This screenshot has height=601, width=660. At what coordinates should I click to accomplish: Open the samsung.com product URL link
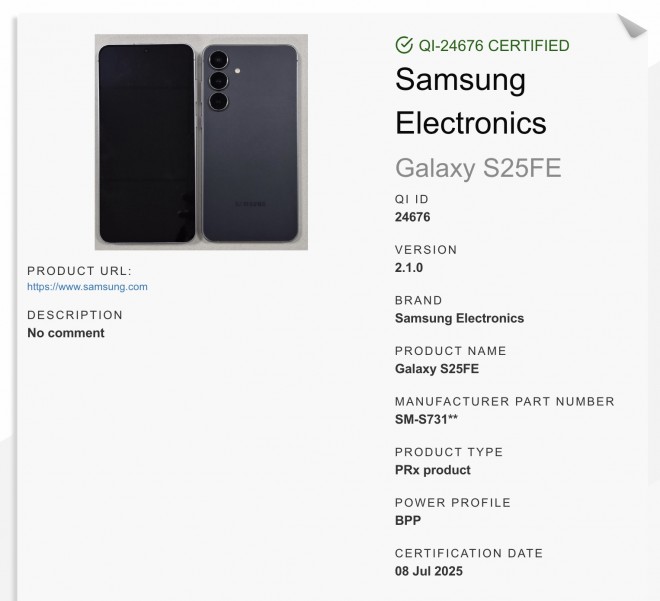[87, 287]
